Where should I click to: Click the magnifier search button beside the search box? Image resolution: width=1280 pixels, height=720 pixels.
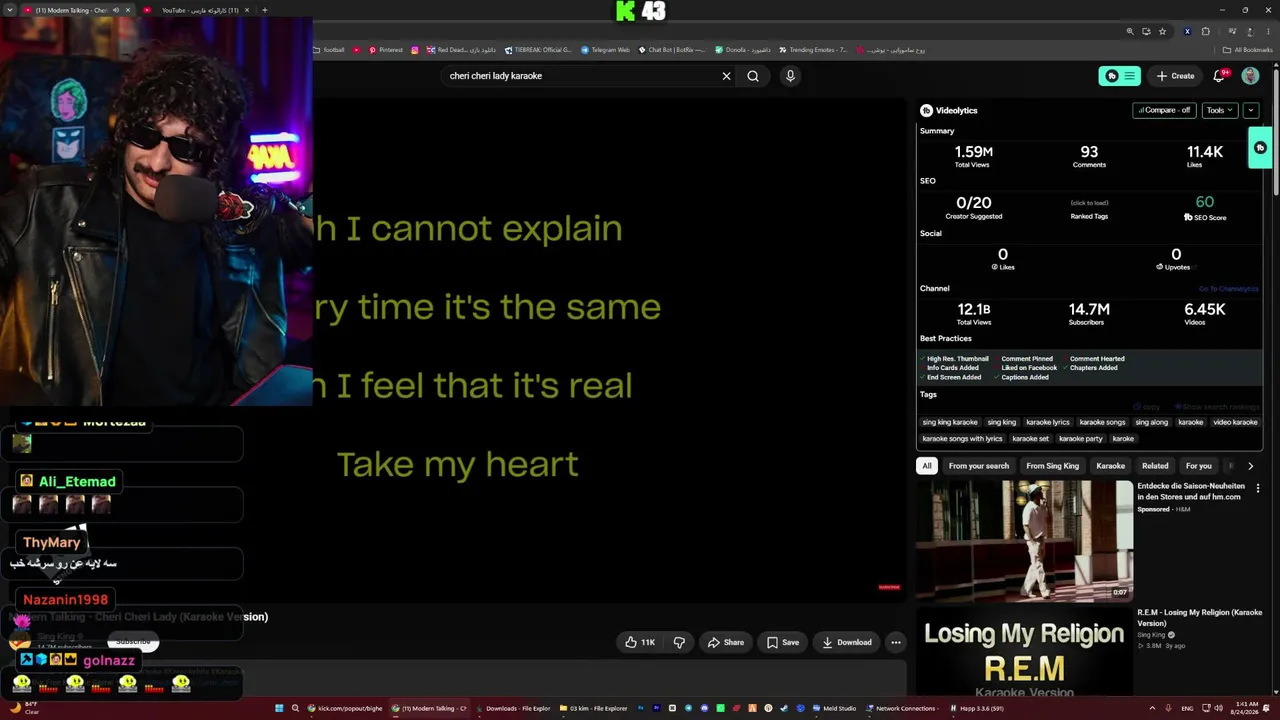(x=753, y=76)
